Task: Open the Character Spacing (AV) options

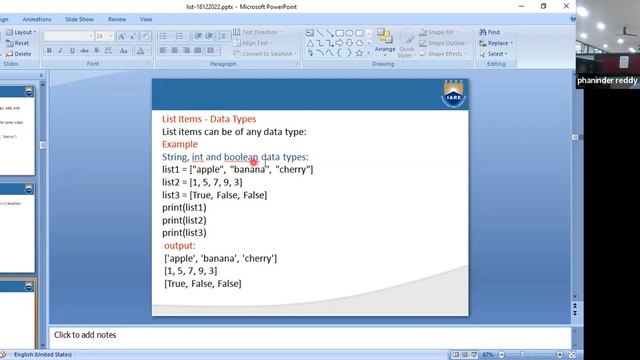Action: click(x=109, y=51)
